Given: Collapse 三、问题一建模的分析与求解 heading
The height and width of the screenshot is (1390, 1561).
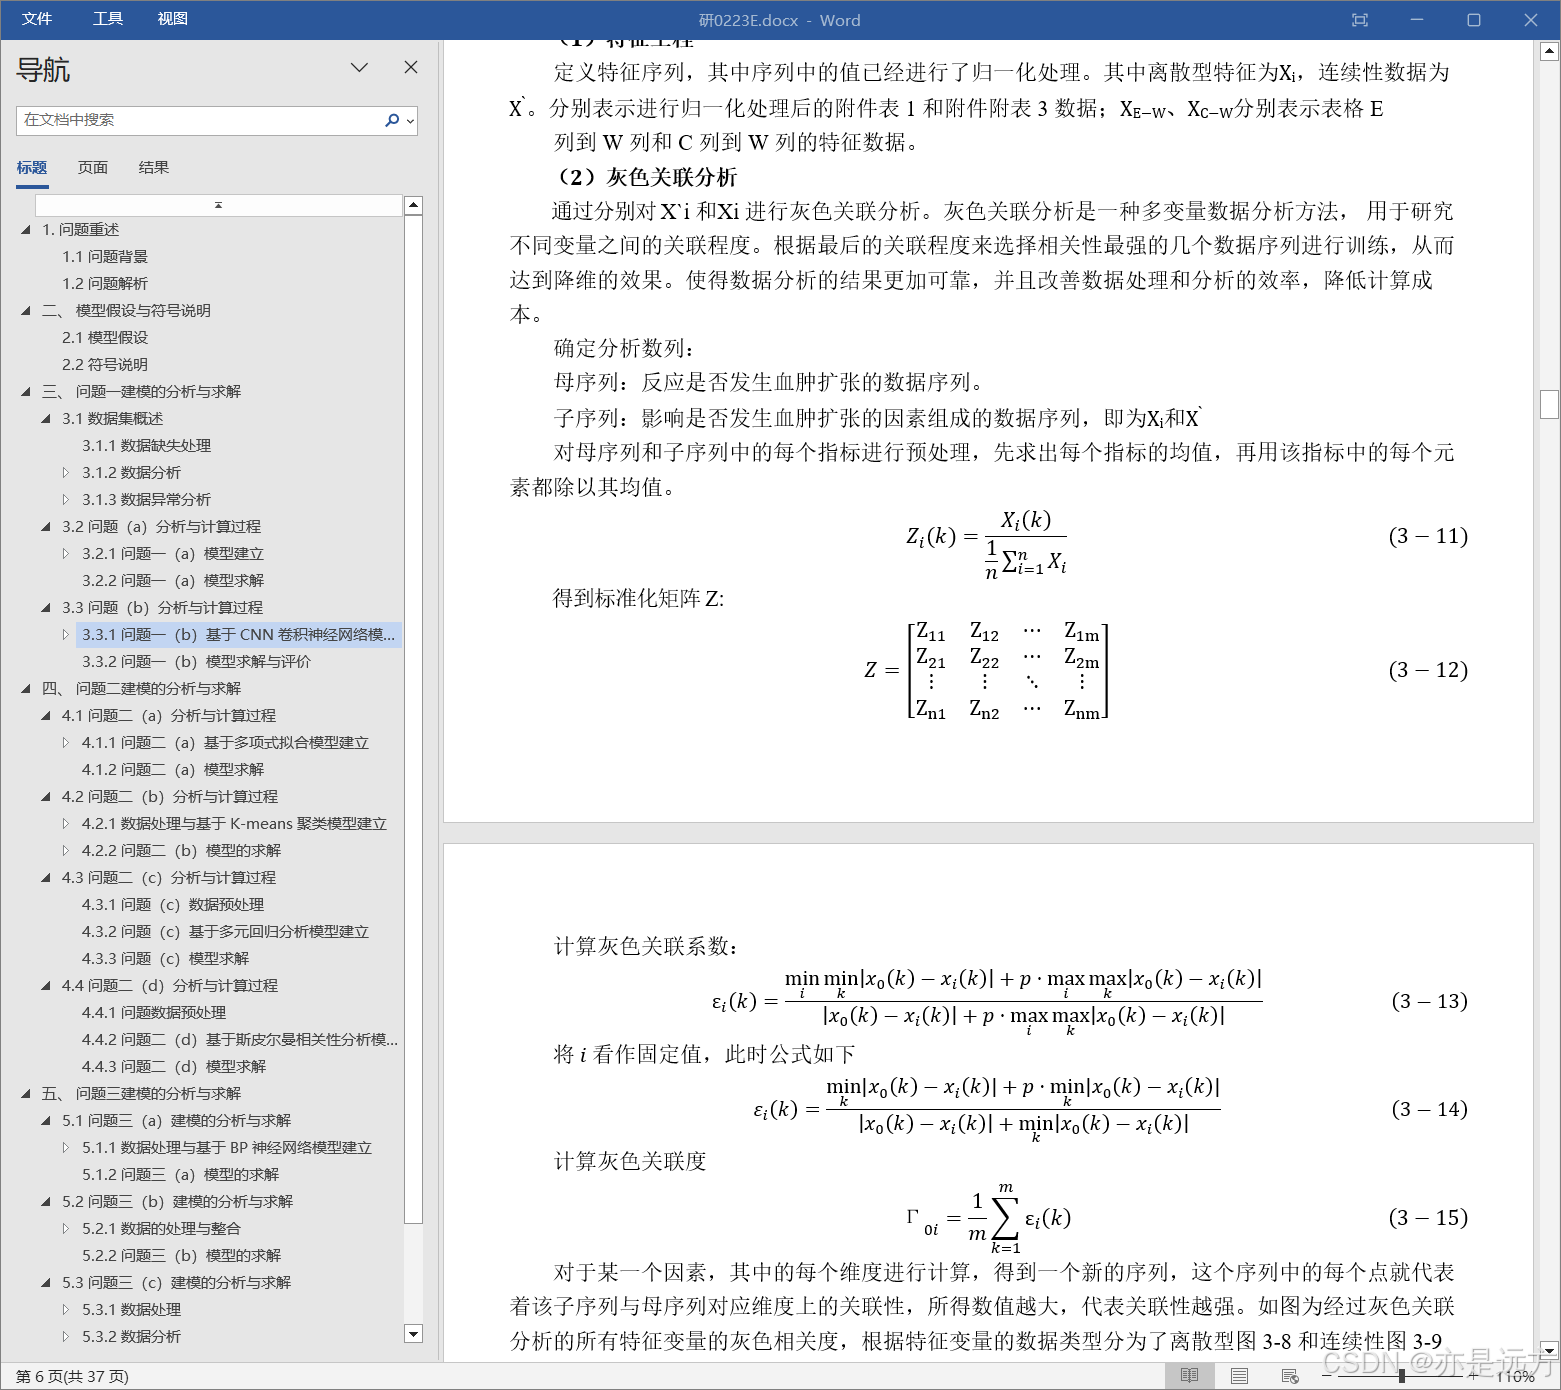Looking at the screenshot, I should click(x=26, y=392).
